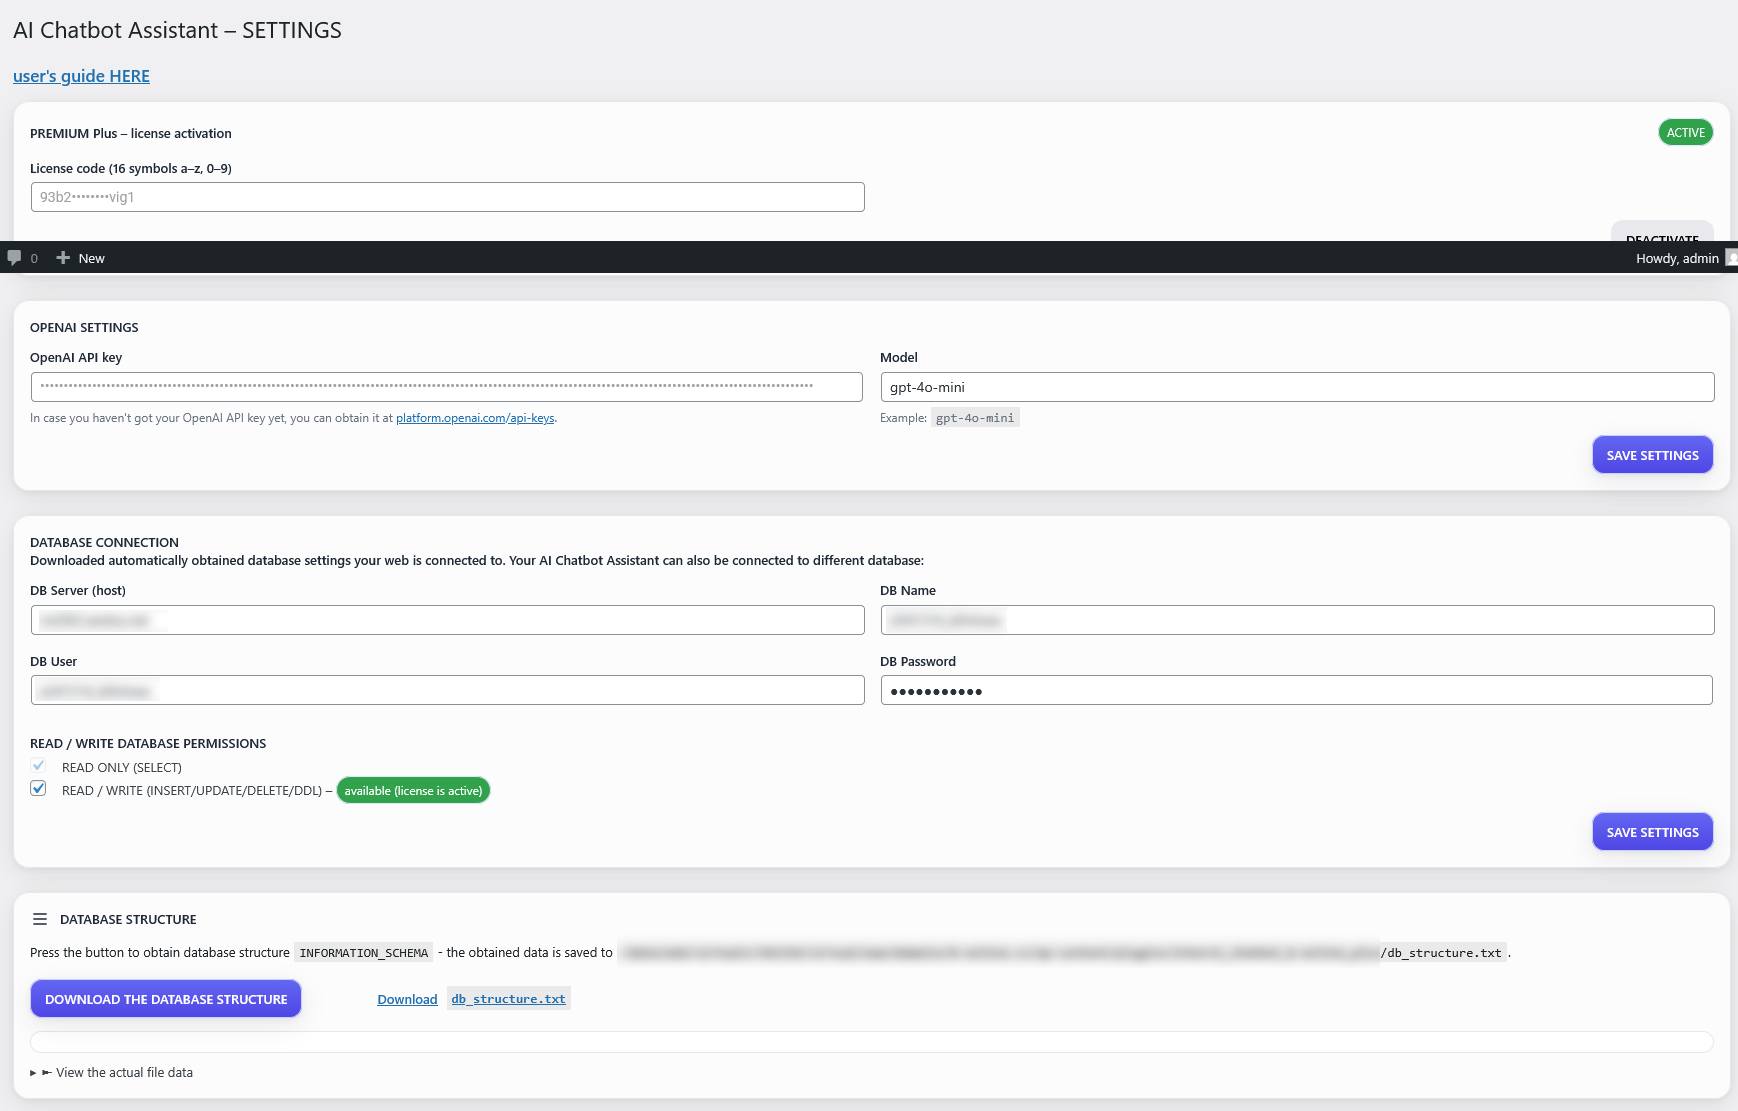1738x1111 pixels.
Task: Click the comments bubble icon in admin bar
Action: pos(14,258)
